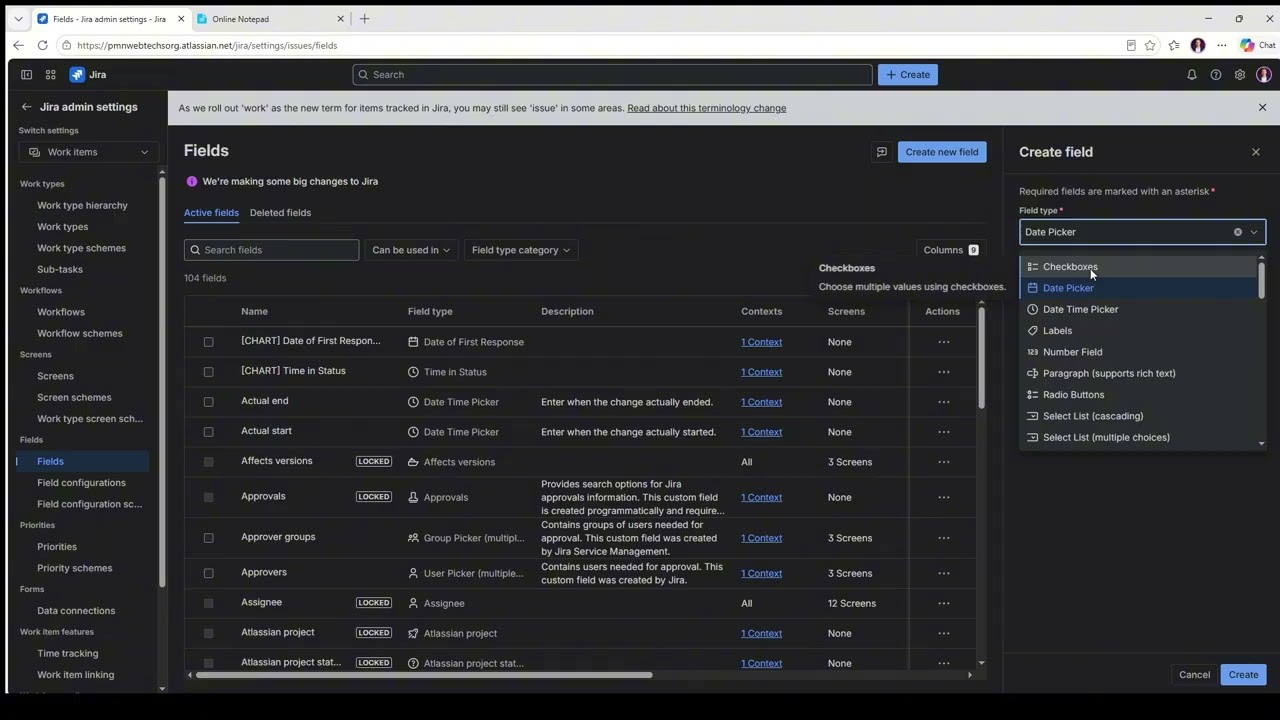Screen dimensions: 1280x720
Task: Click the browser reload icon
Action: click(42, 45)
